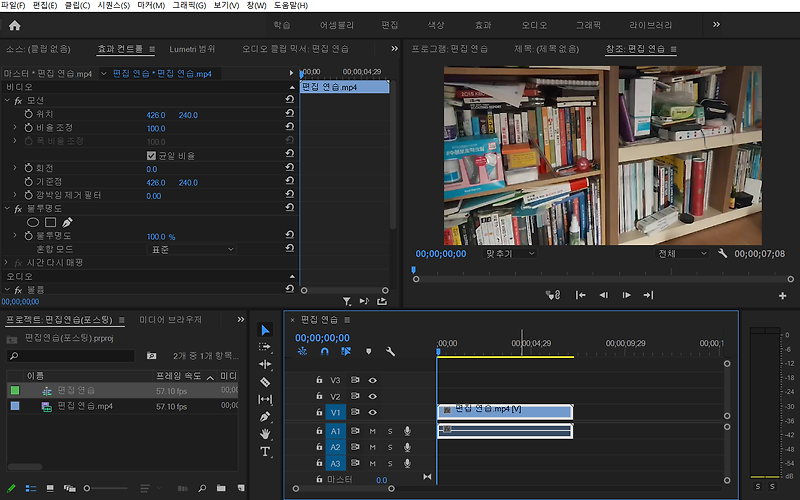Go to the Home screen icon
Viewport: 800px width, 500px height.
(15, 25)
